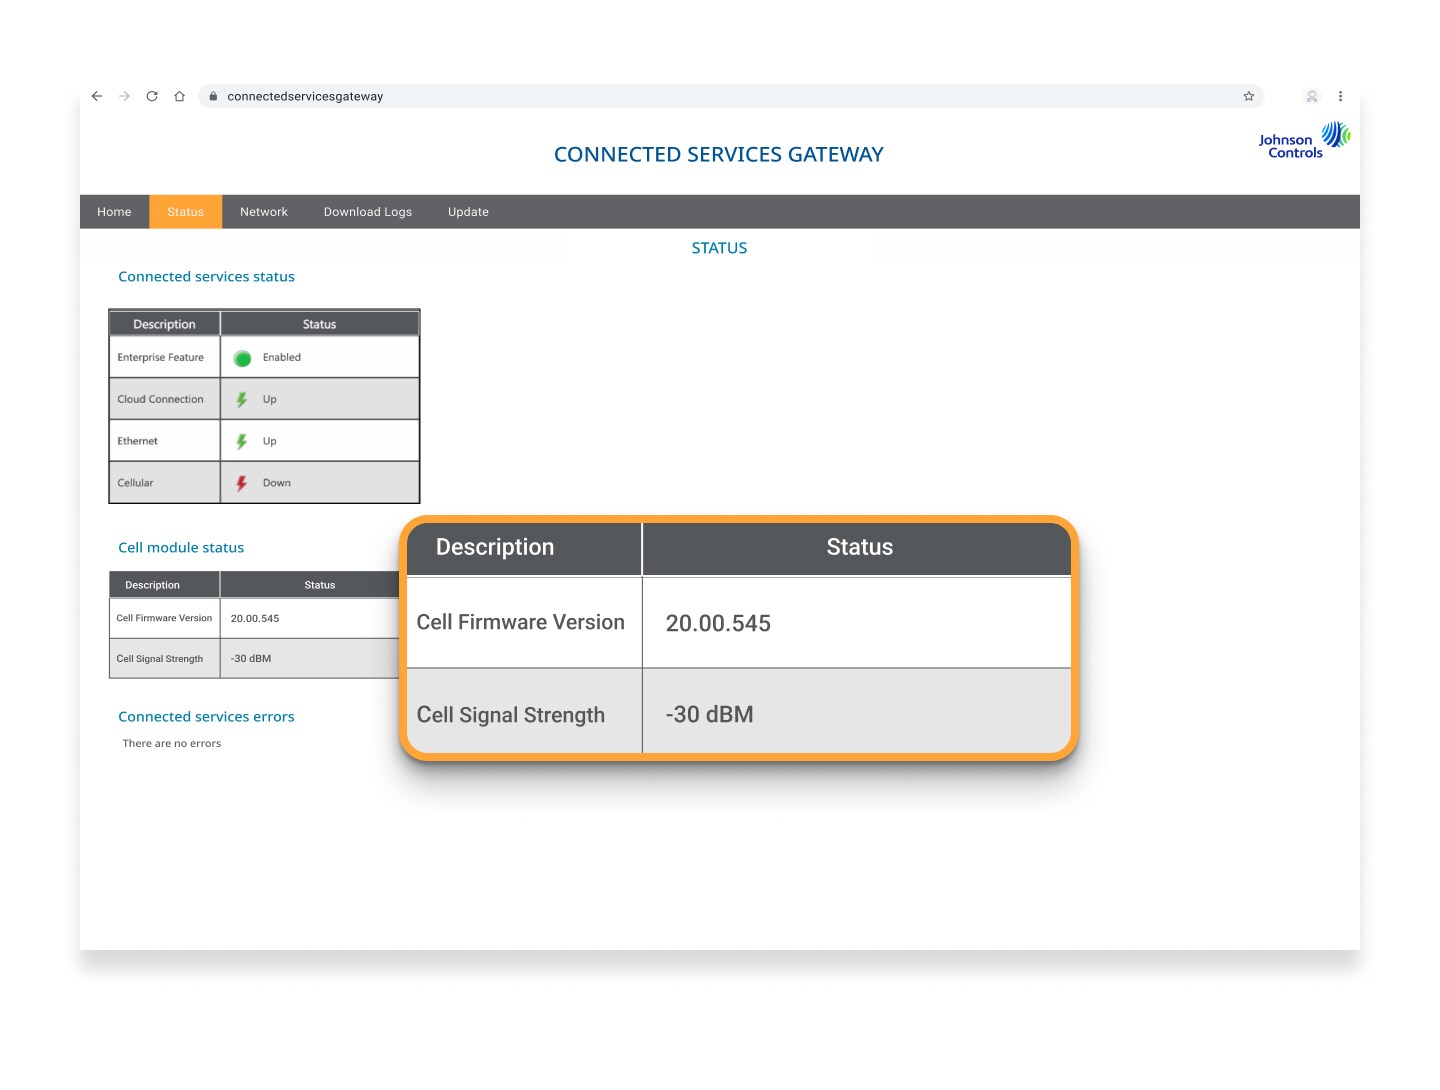Click the padlock icon in address bar
The image size is (1440, 1090).
[213, 96]
